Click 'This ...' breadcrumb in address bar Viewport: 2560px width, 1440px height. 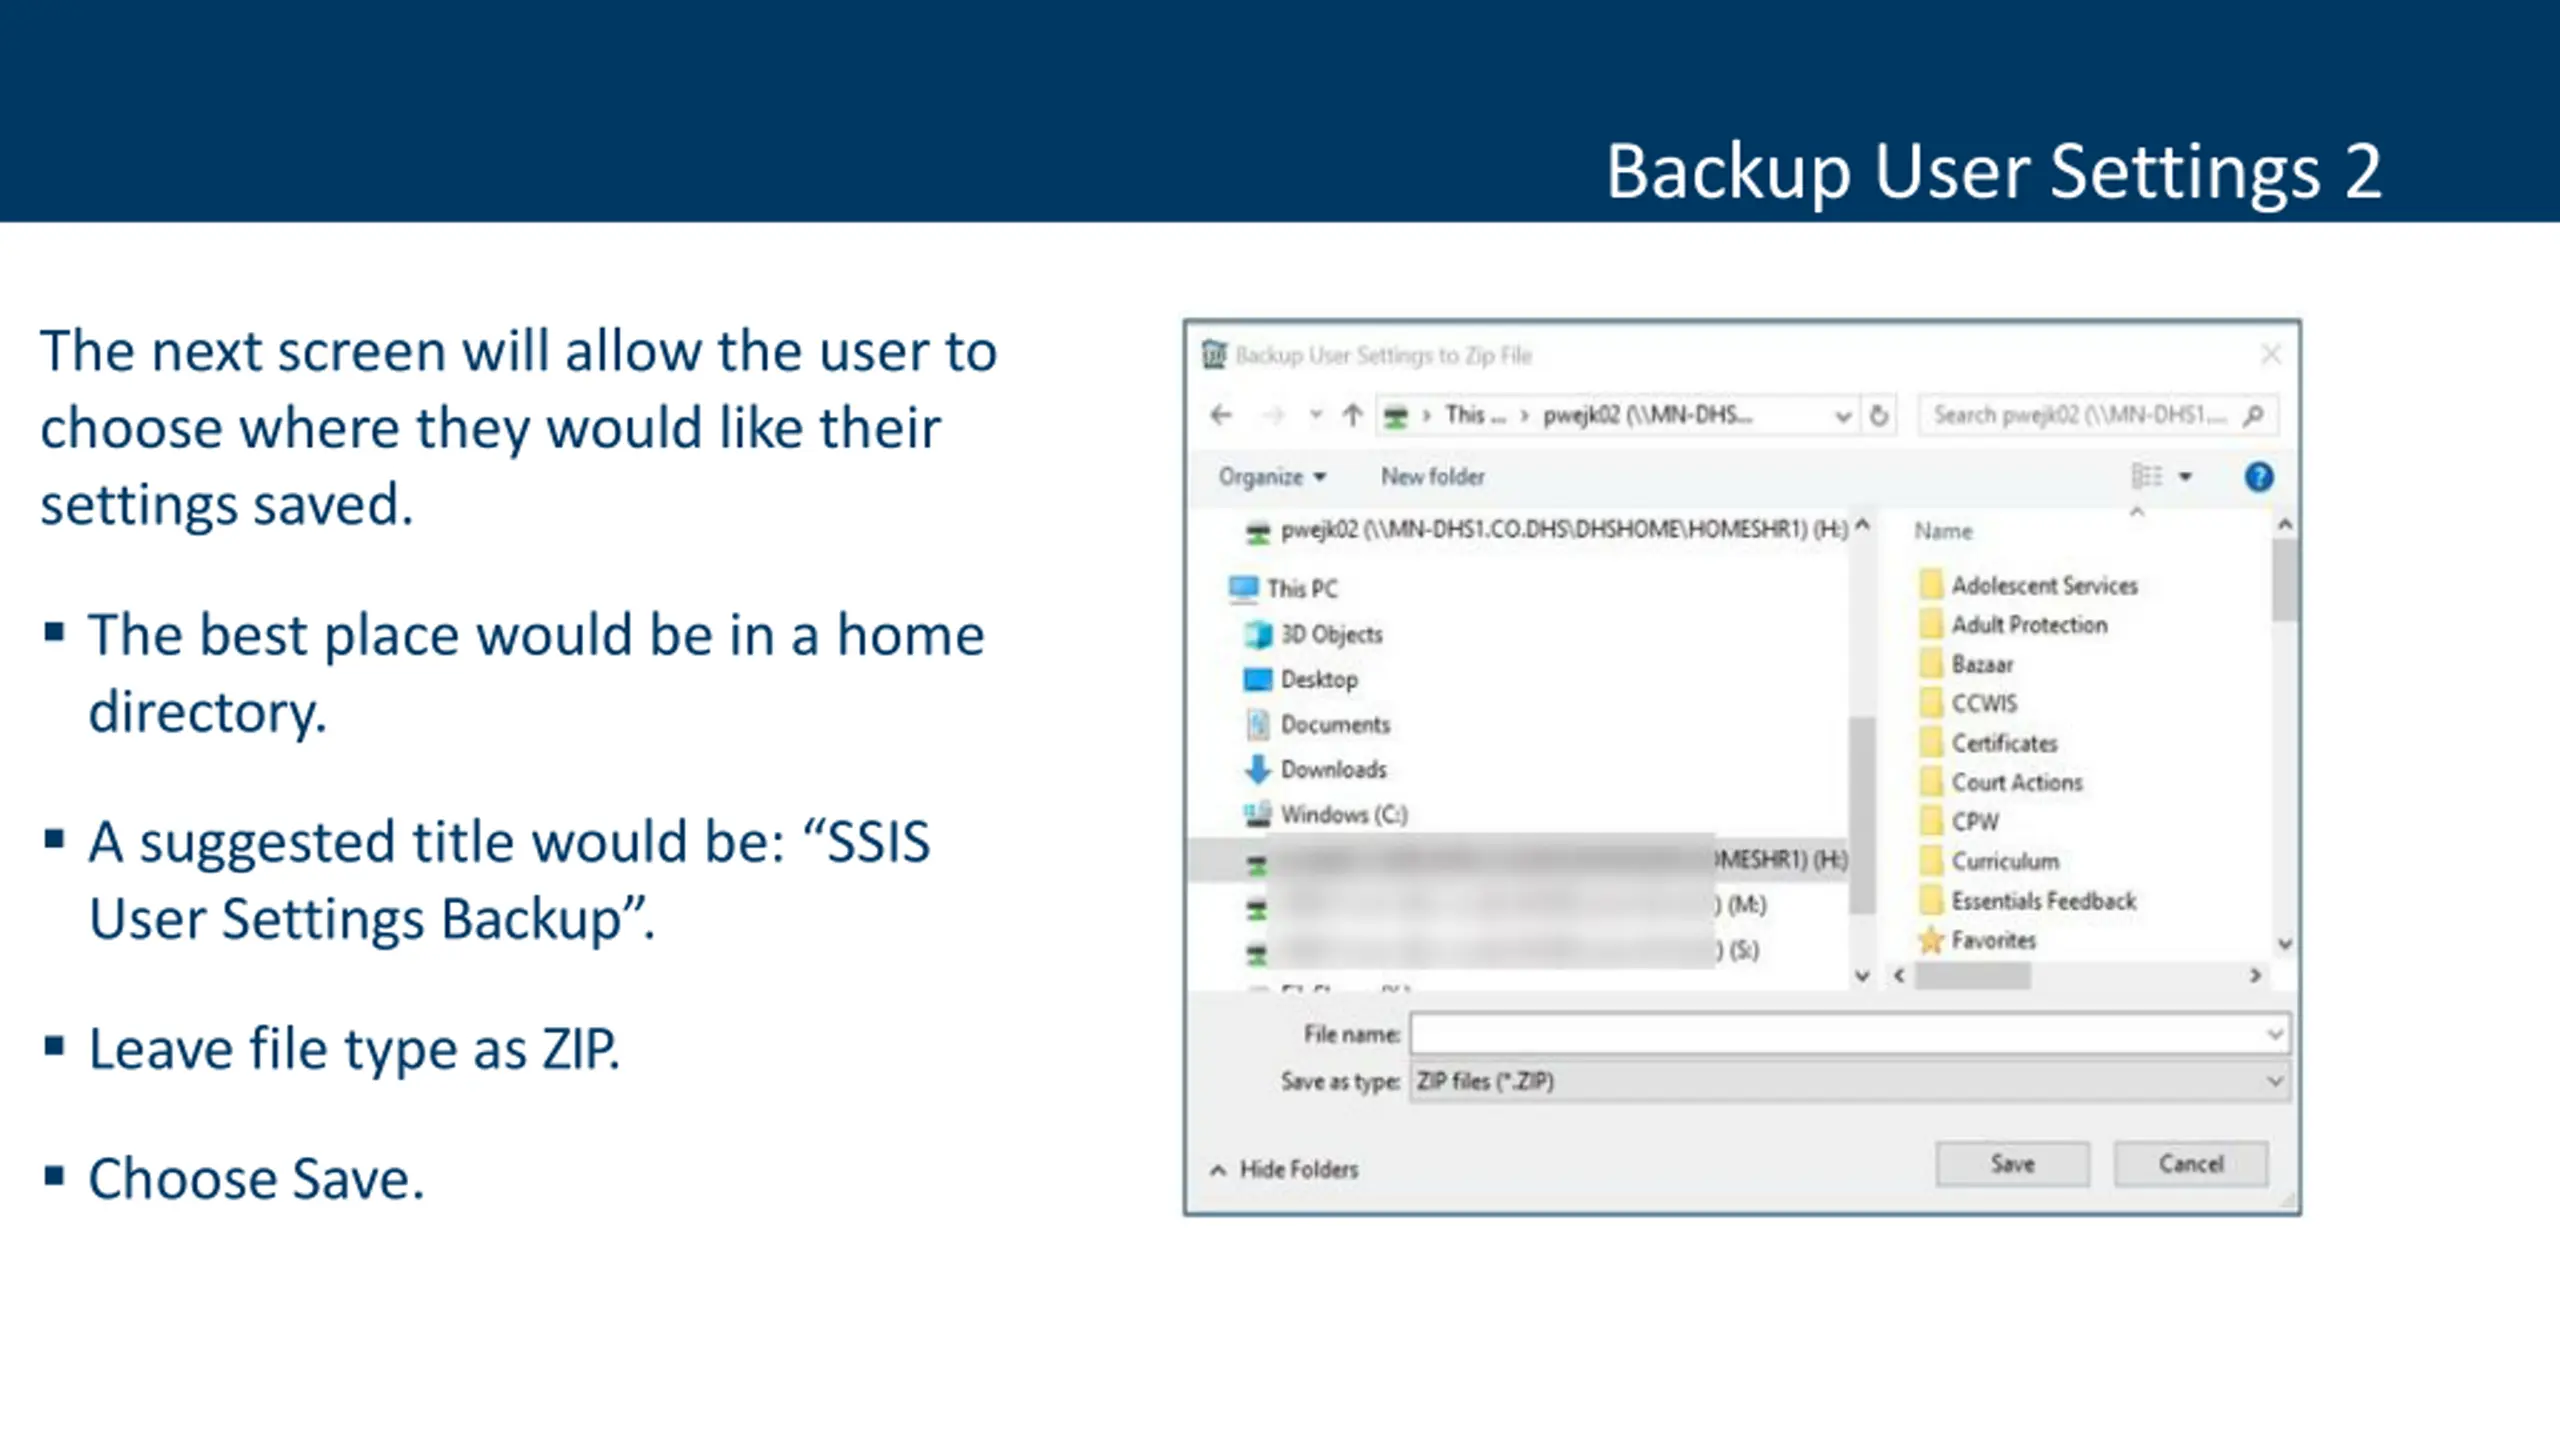pos(1474,415)
